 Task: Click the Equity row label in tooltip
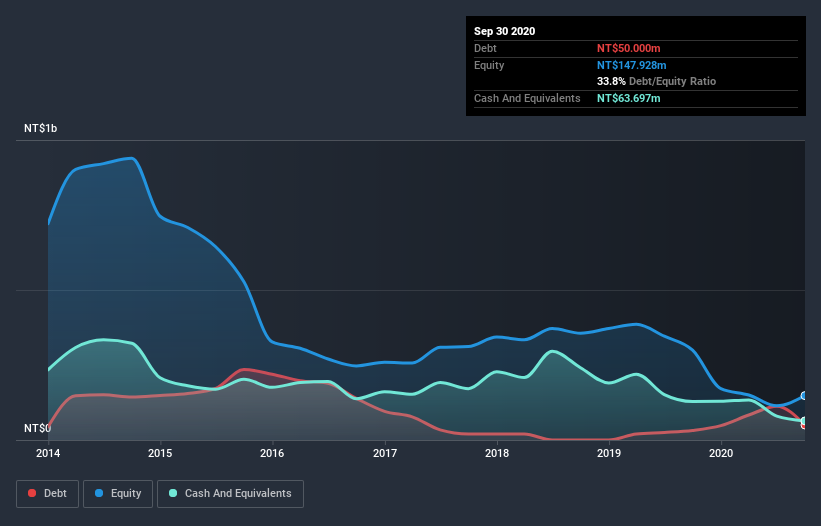[x=489, y=65]
